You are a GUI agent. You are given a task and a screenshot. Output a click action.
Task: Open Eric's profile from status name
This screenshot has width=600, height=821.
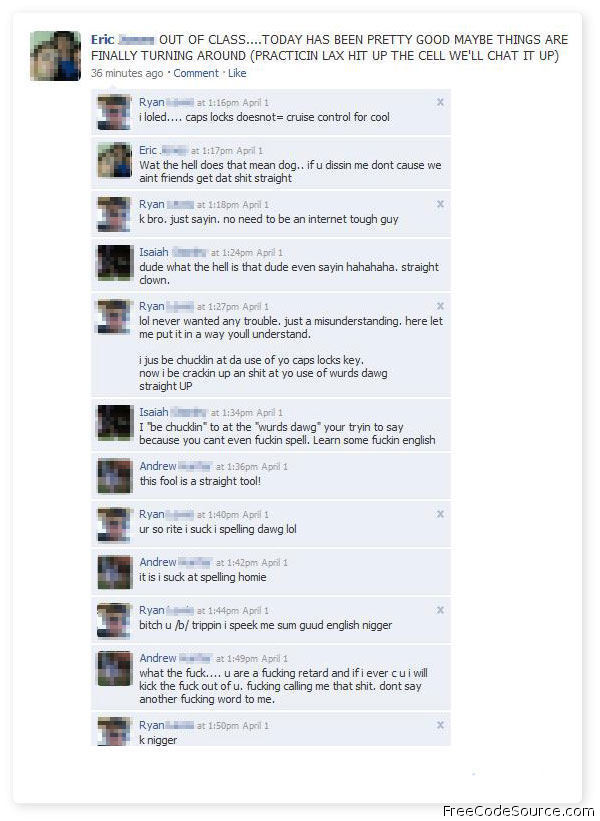[102, 40]
